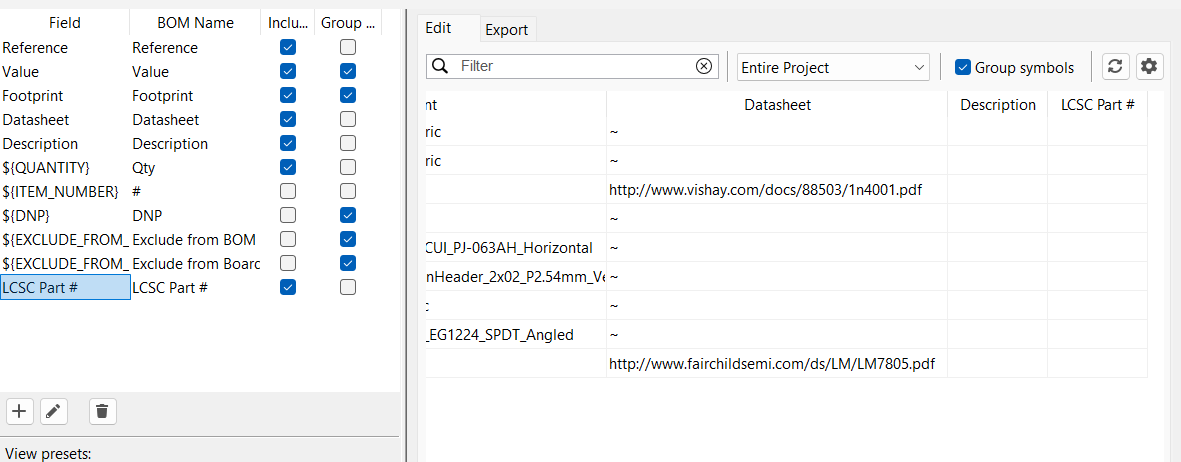Add a new field with plus icon
The image size is (1181, 462).
click(19, 411)
